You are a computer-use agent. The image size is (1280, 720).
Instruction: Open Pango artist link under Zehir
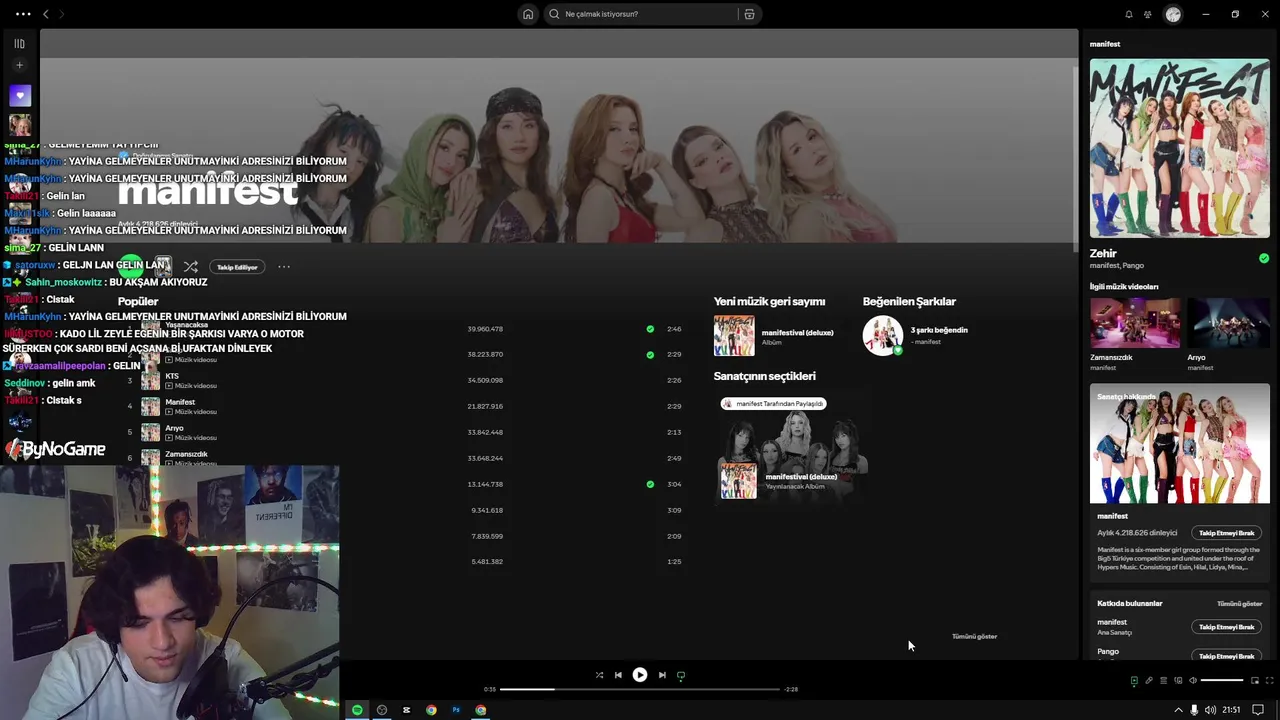coord(1133,266)
